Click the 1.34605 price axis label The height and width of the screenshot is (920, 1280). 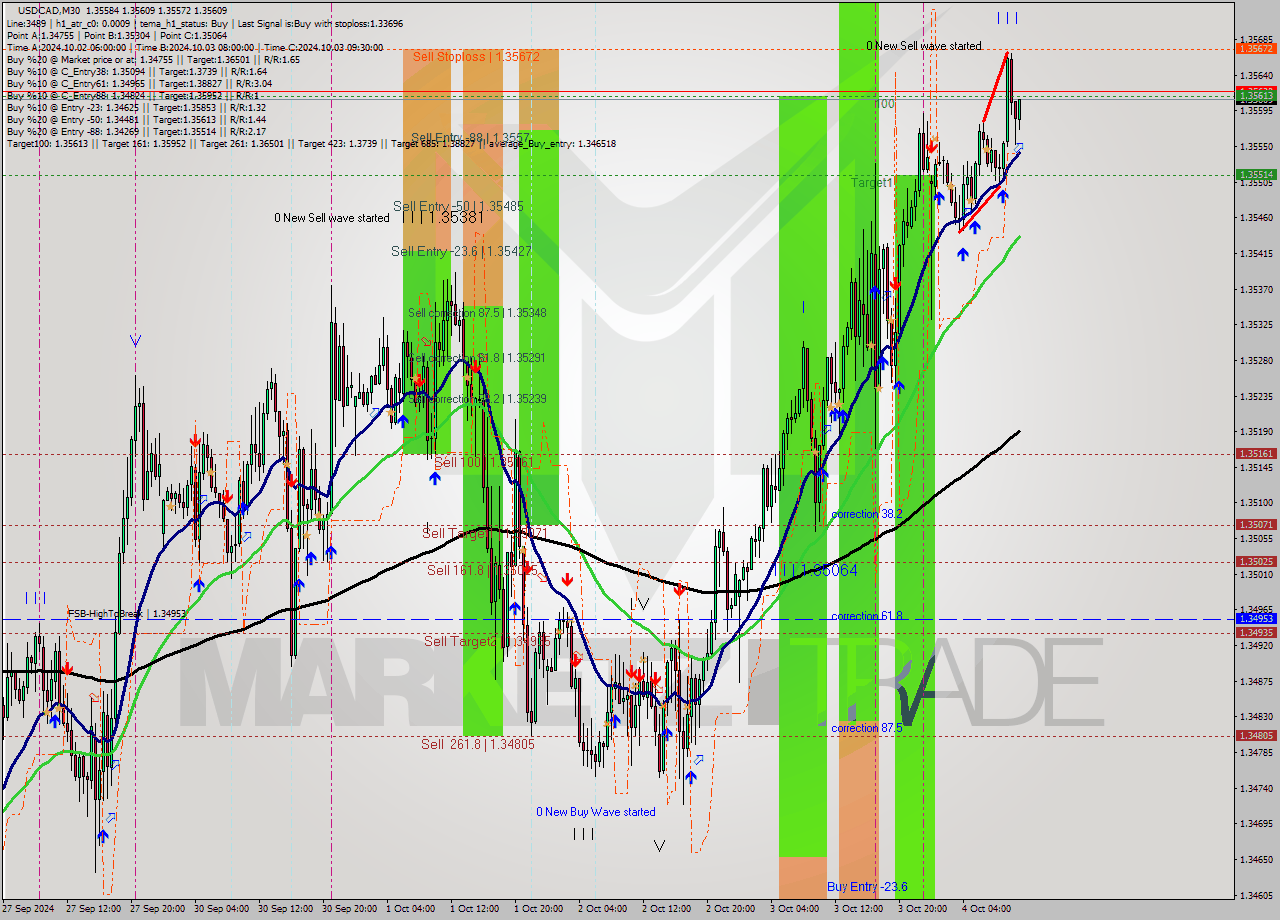click(x=1256, y=895)
